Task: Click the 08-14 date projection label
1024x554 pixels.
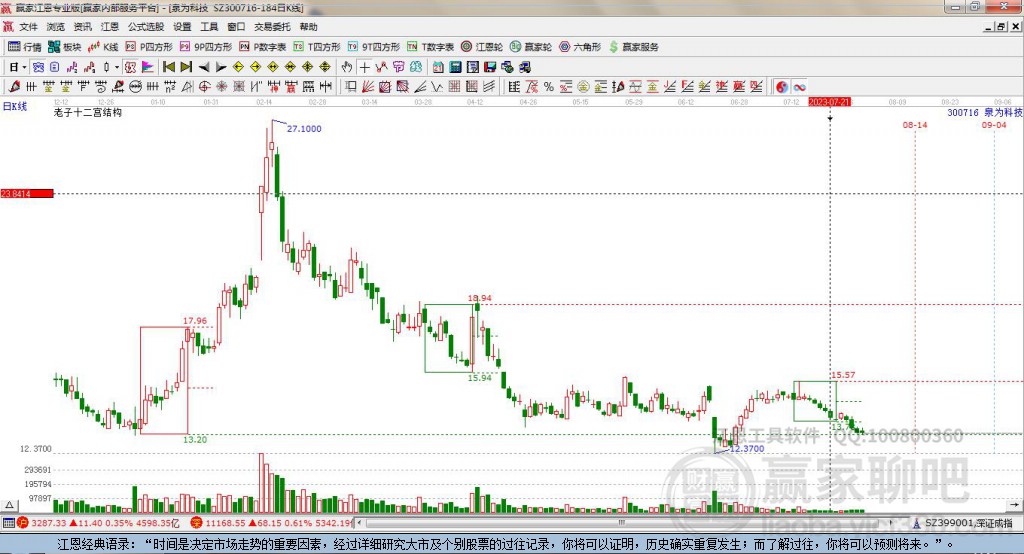Action: (914, 125)
